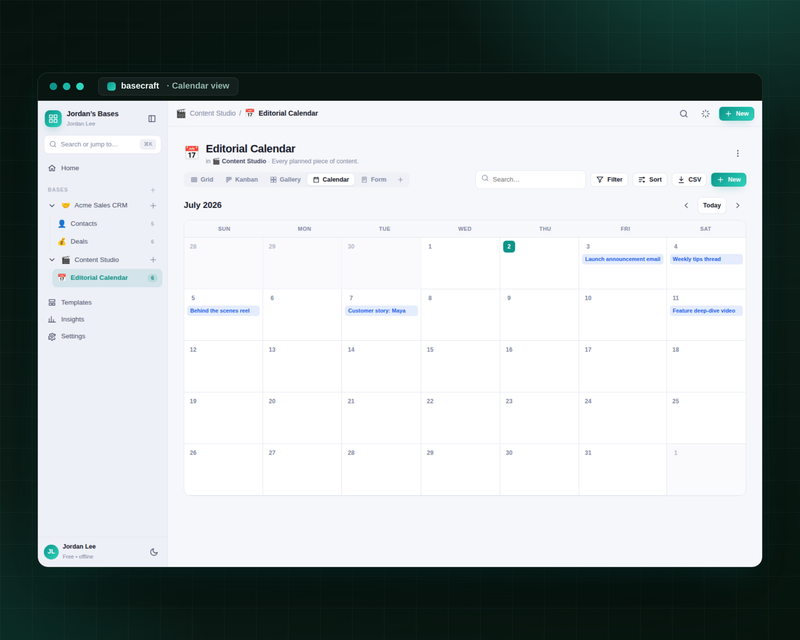Image resolution: width=800 pixels, height=640 pixels.
Task: Select July 31 calendar cell
Action: pos(622,470)
